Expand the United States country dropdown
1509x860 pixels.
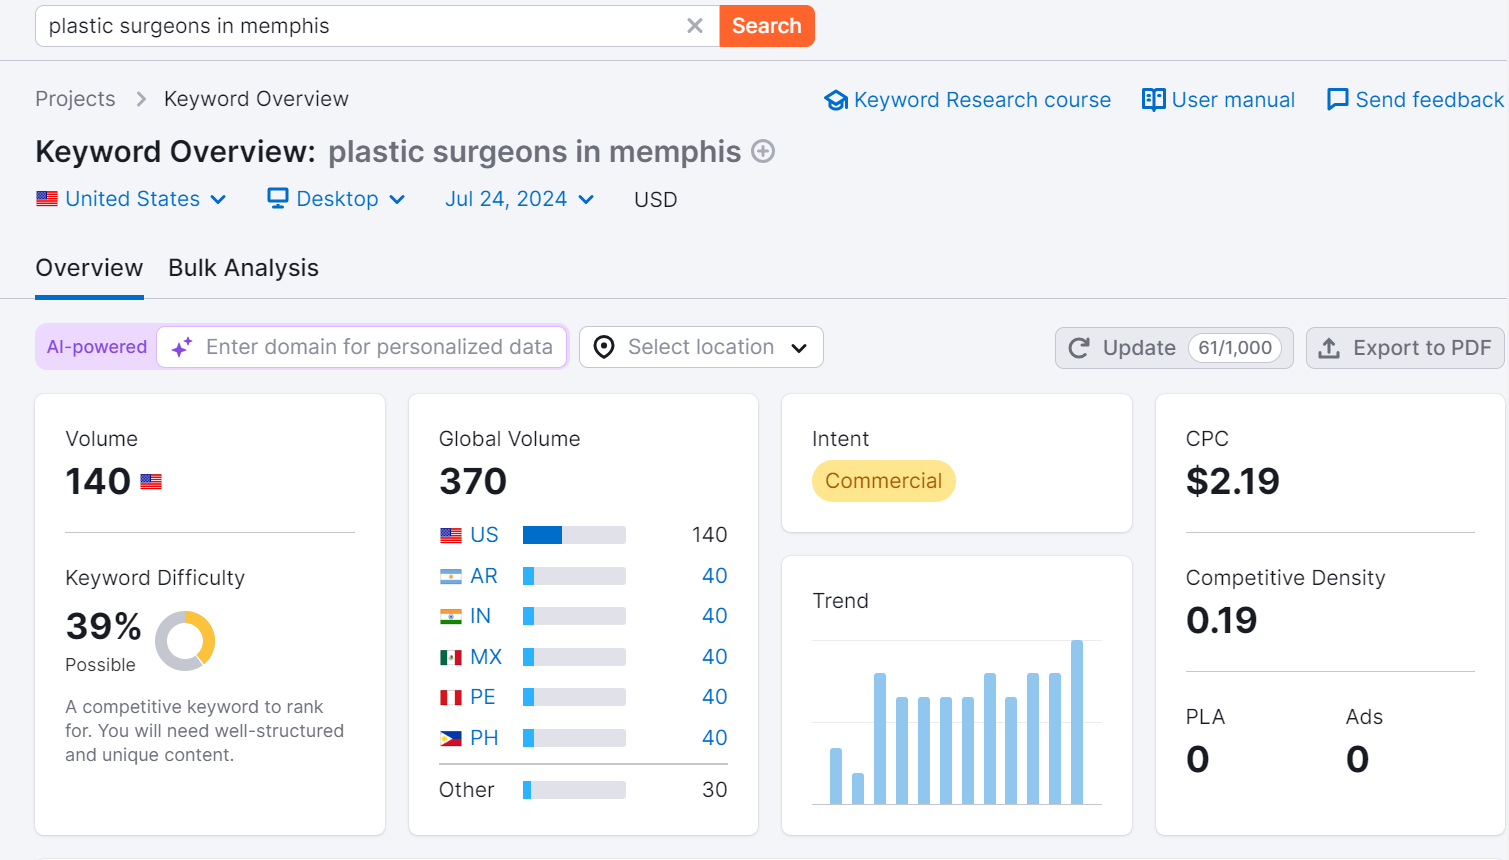coord(131,199)
